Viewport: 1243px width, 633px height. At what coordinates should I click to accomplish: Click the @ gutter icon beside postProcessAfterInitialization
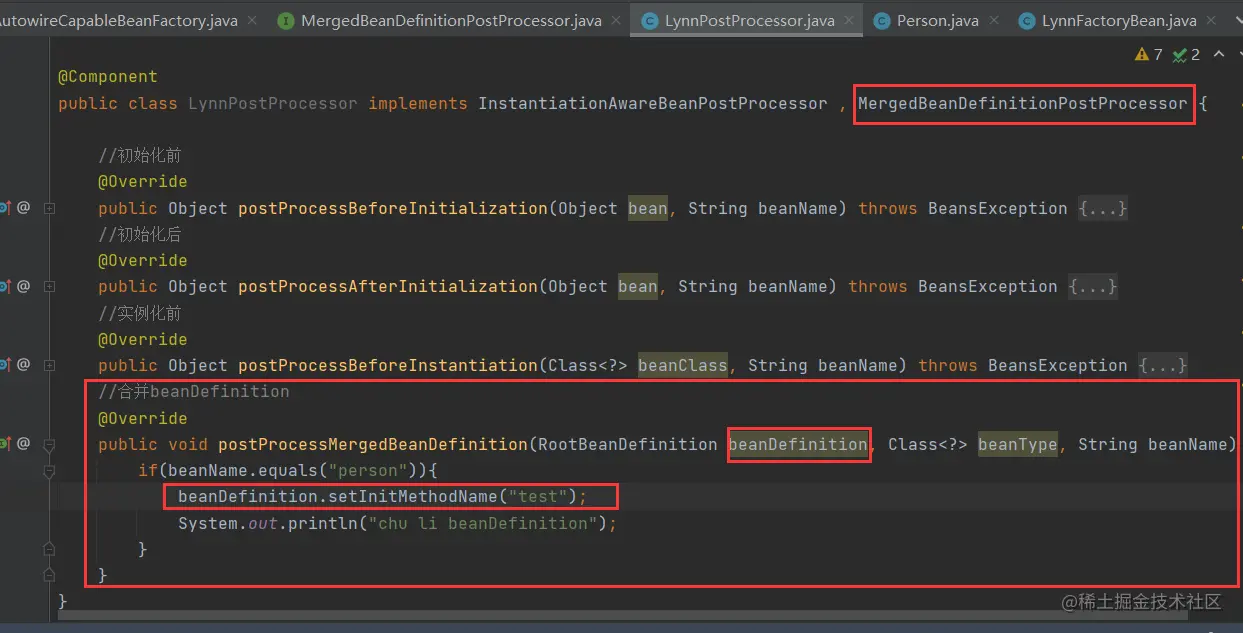pos(23,286)
